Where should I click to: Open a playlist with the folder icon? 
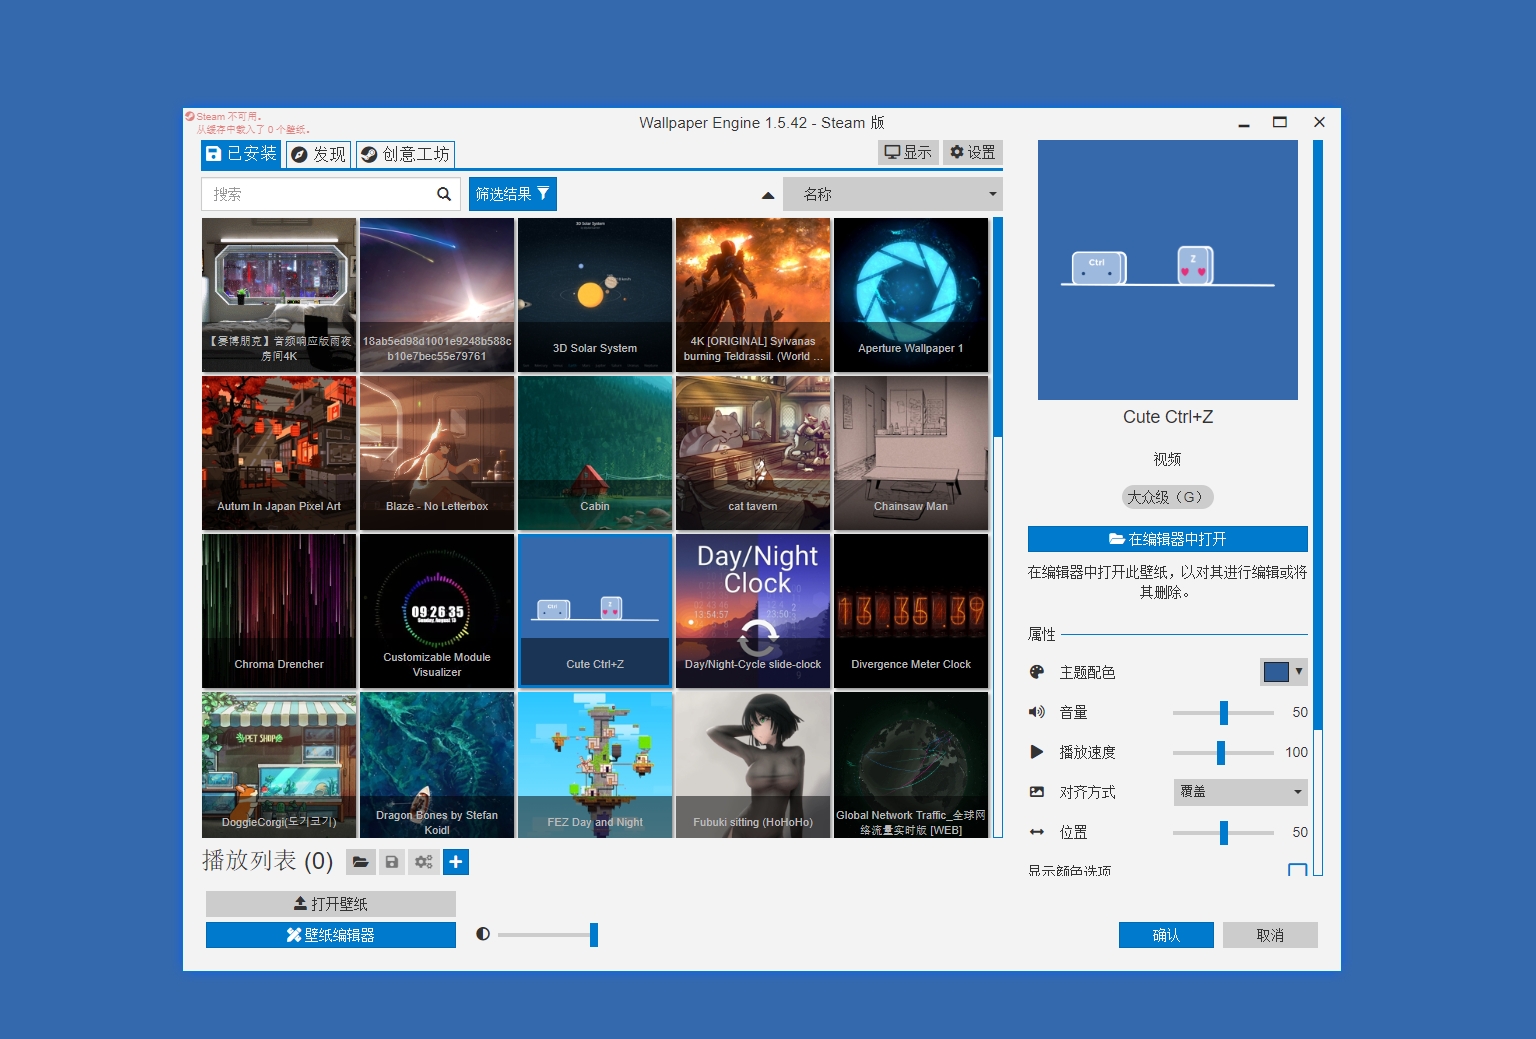[x=361, y=861]
